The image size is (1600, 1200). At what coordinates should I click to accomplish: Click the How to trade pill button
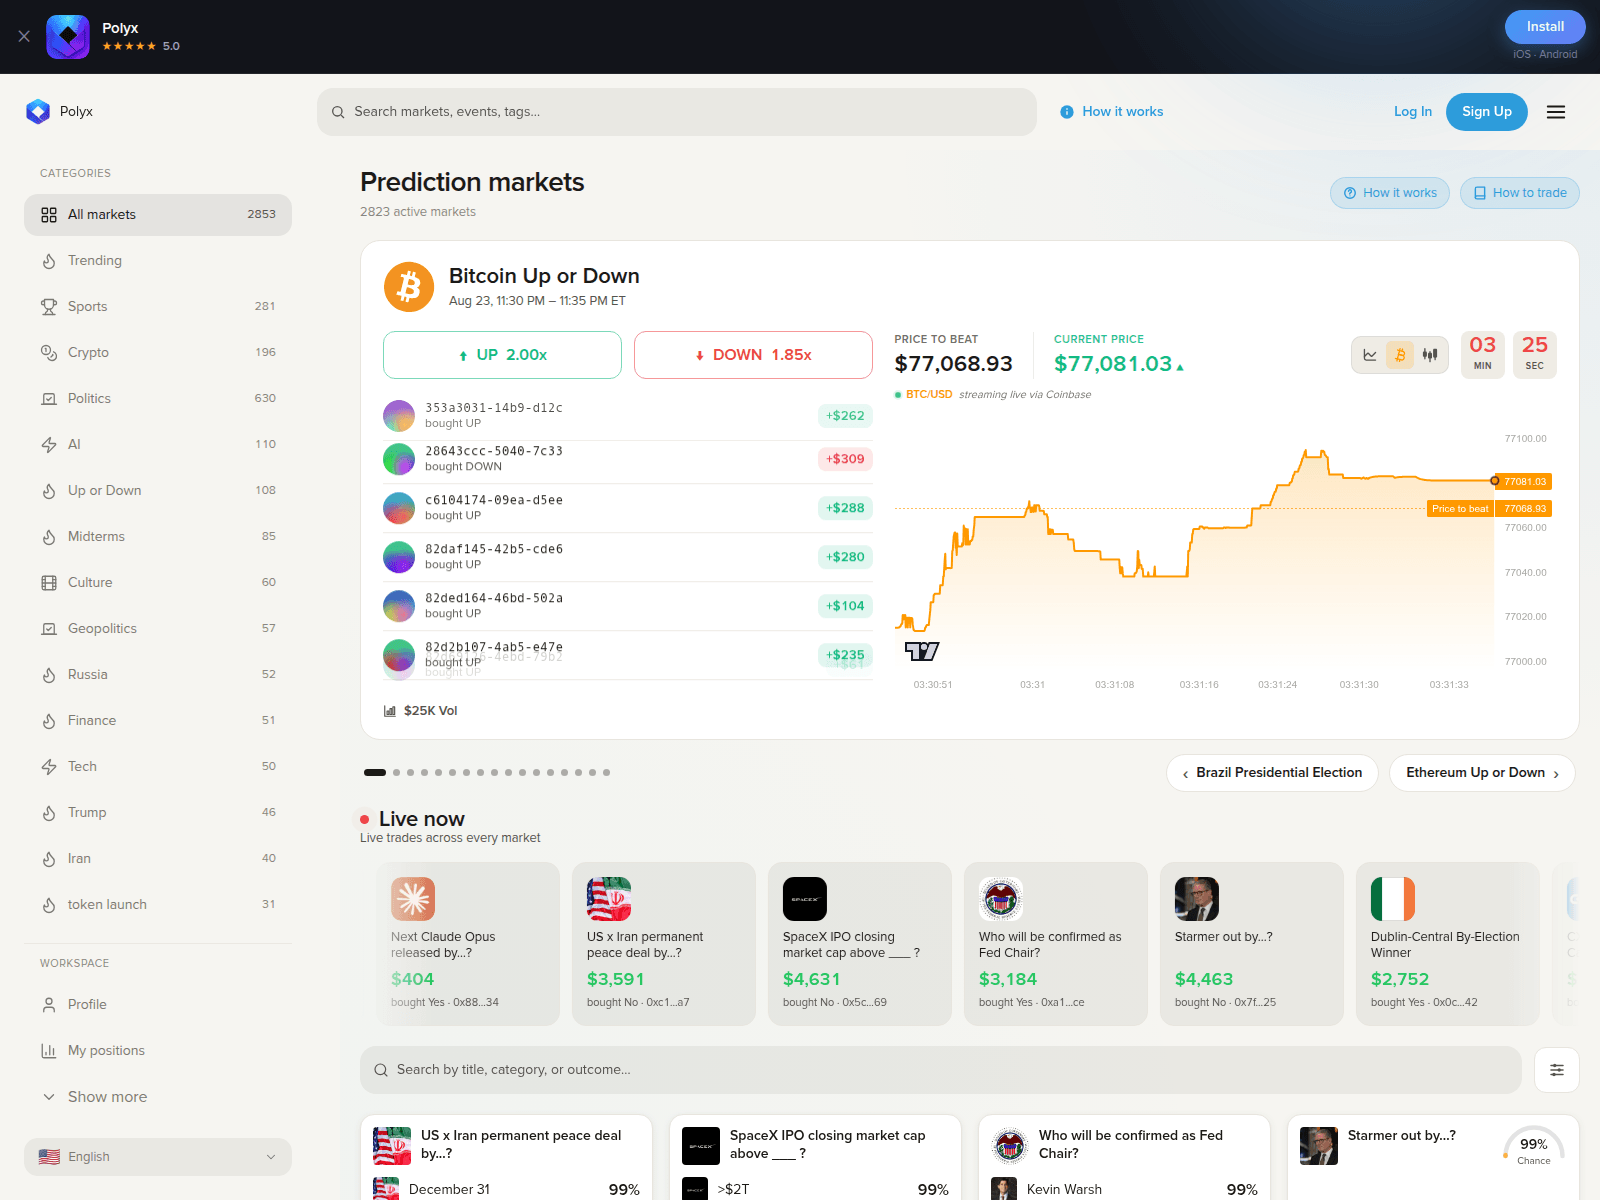[1520, 193]
